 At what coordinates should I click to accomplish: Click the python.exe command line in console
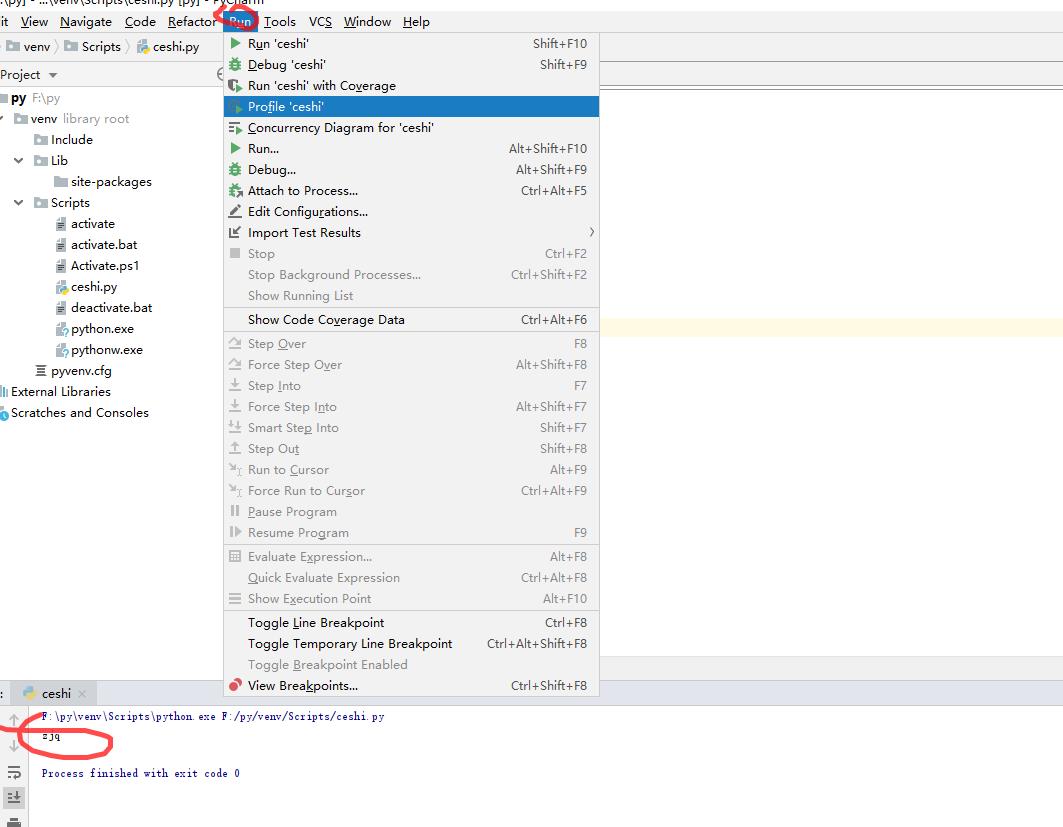pyautogui.click(x=213, y=717)
